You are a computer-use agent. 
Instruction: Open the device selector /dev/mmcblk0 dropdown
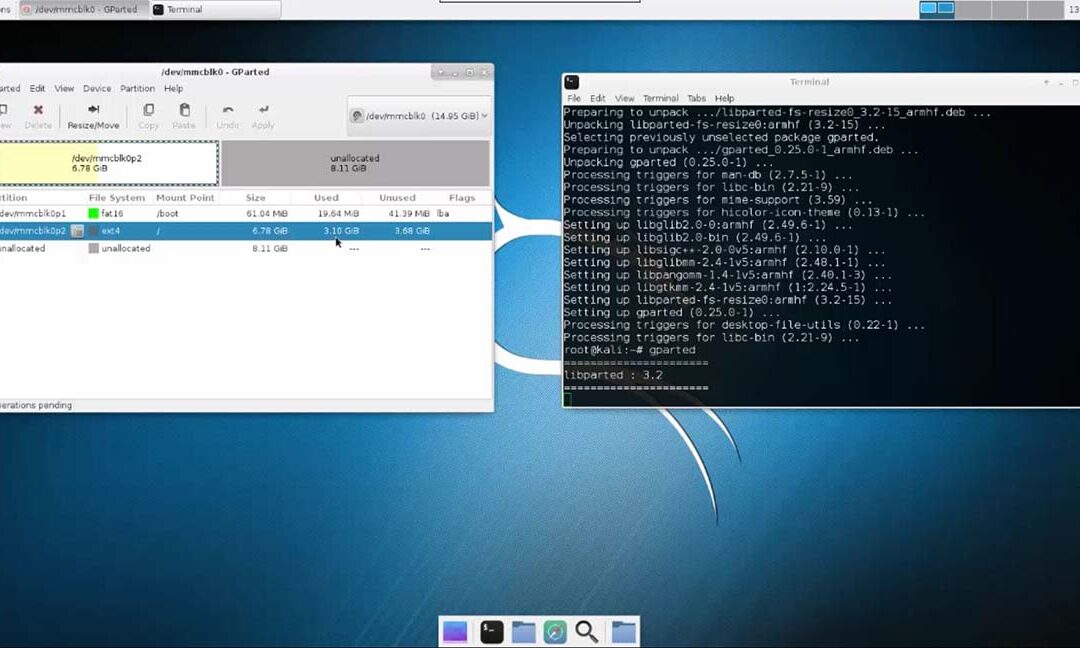click(419, 116)
